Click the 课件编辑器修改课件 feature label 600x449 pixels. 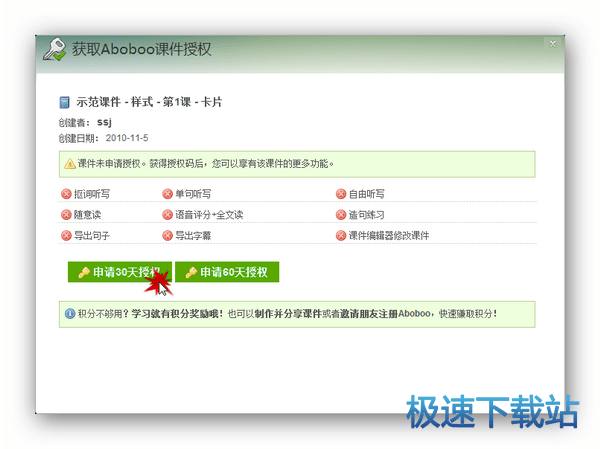coord(389,235)
